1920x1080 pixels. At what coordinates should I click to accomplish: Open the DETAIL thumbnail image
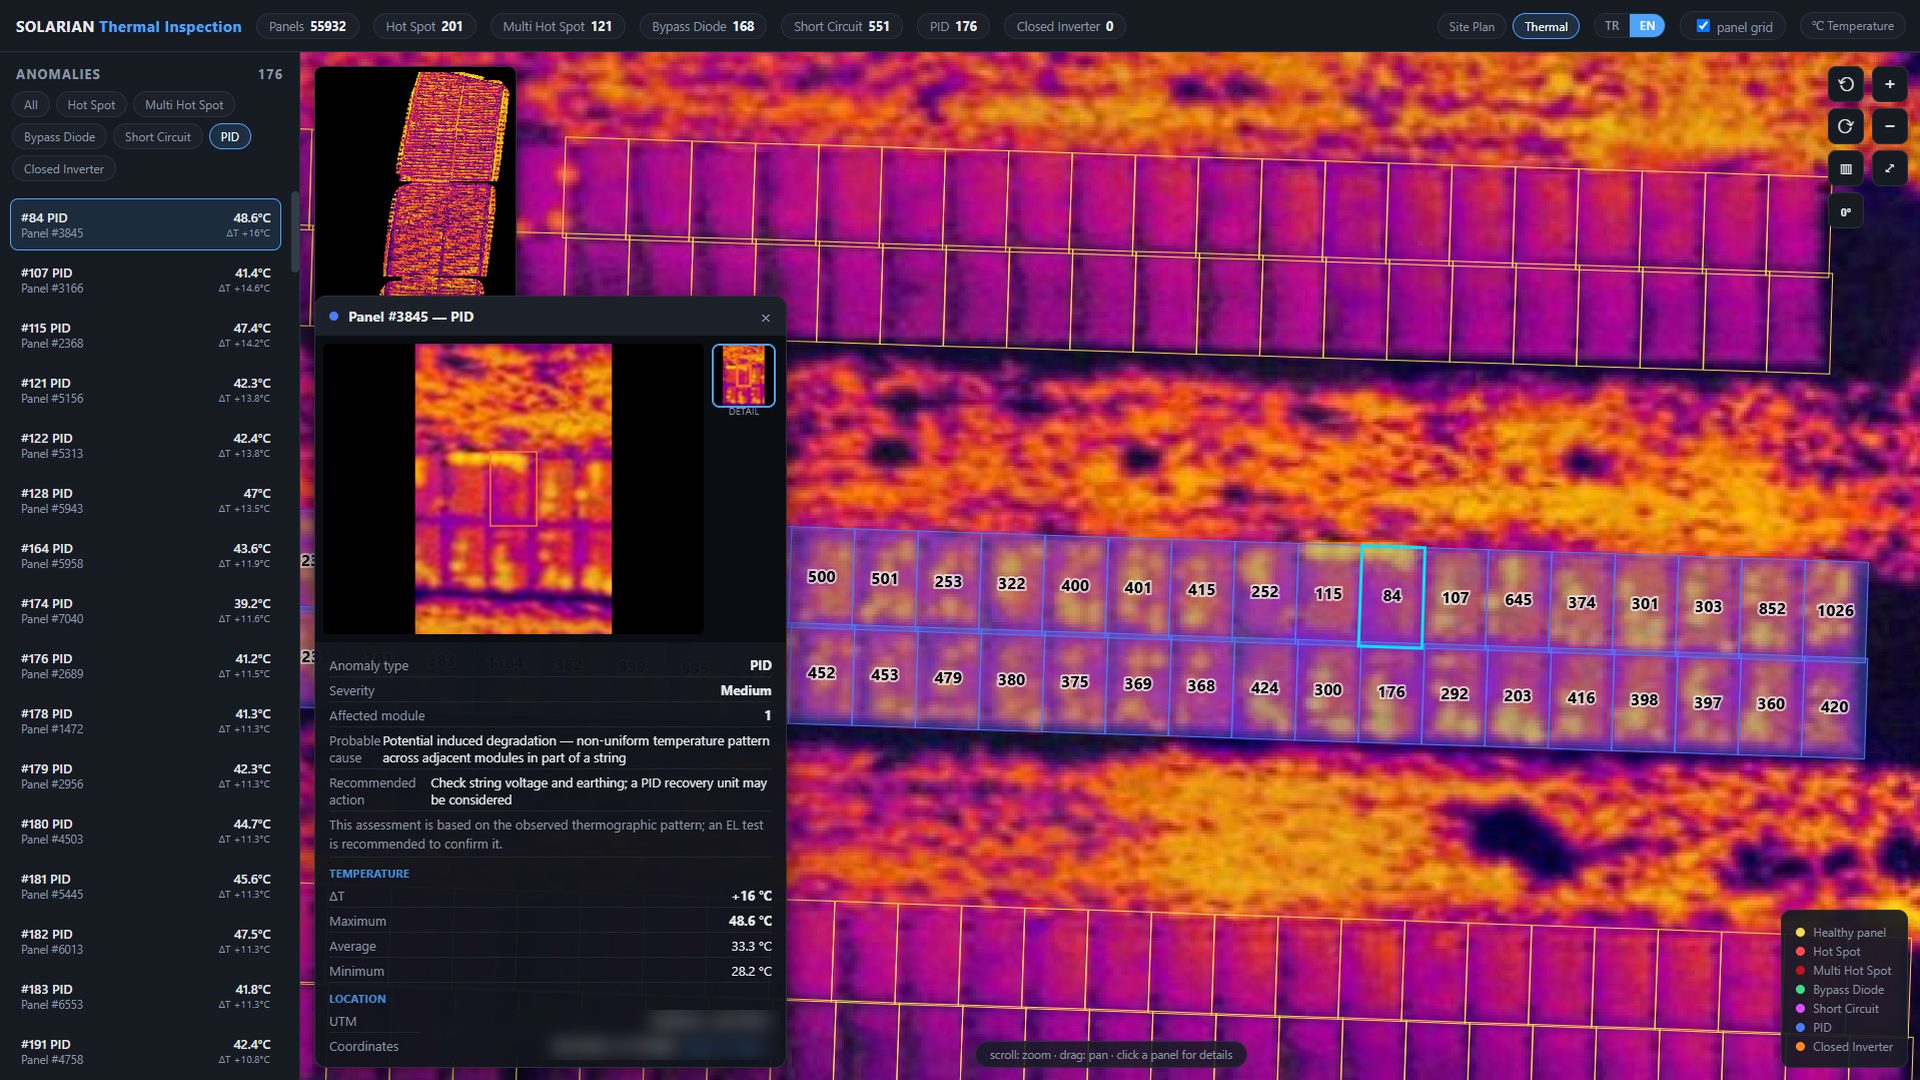pyautogui.click(x=743, y=375)
